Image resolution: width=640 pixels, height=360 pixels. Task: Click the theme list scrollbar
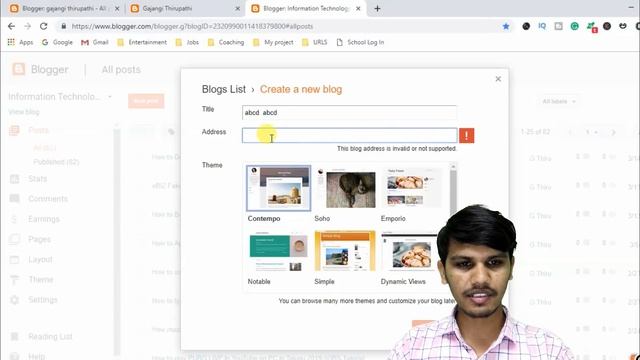point(453,192)
